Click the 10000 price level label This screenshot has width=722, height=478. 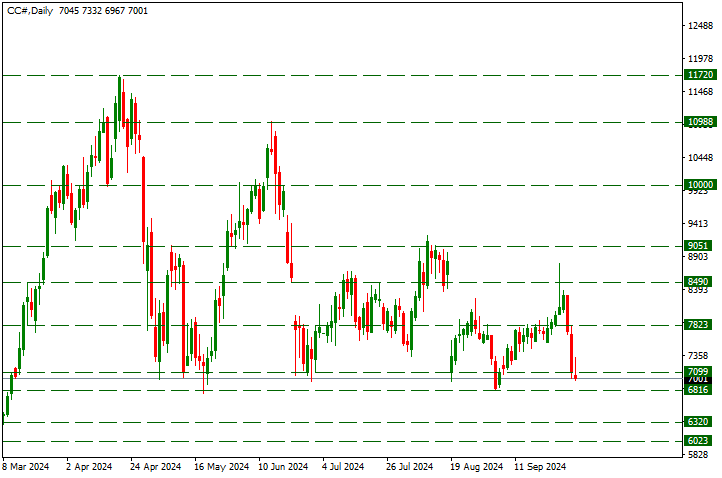[x=700, y=185]
